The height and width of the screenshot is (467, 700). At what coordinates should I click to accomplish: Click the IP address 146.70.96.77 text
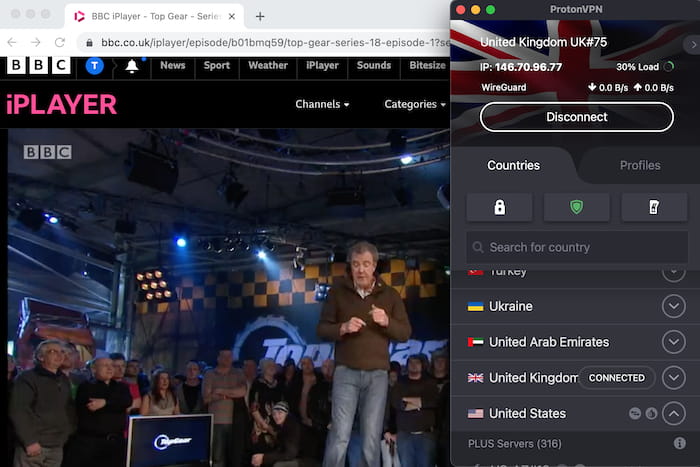(x=528, y=67)
